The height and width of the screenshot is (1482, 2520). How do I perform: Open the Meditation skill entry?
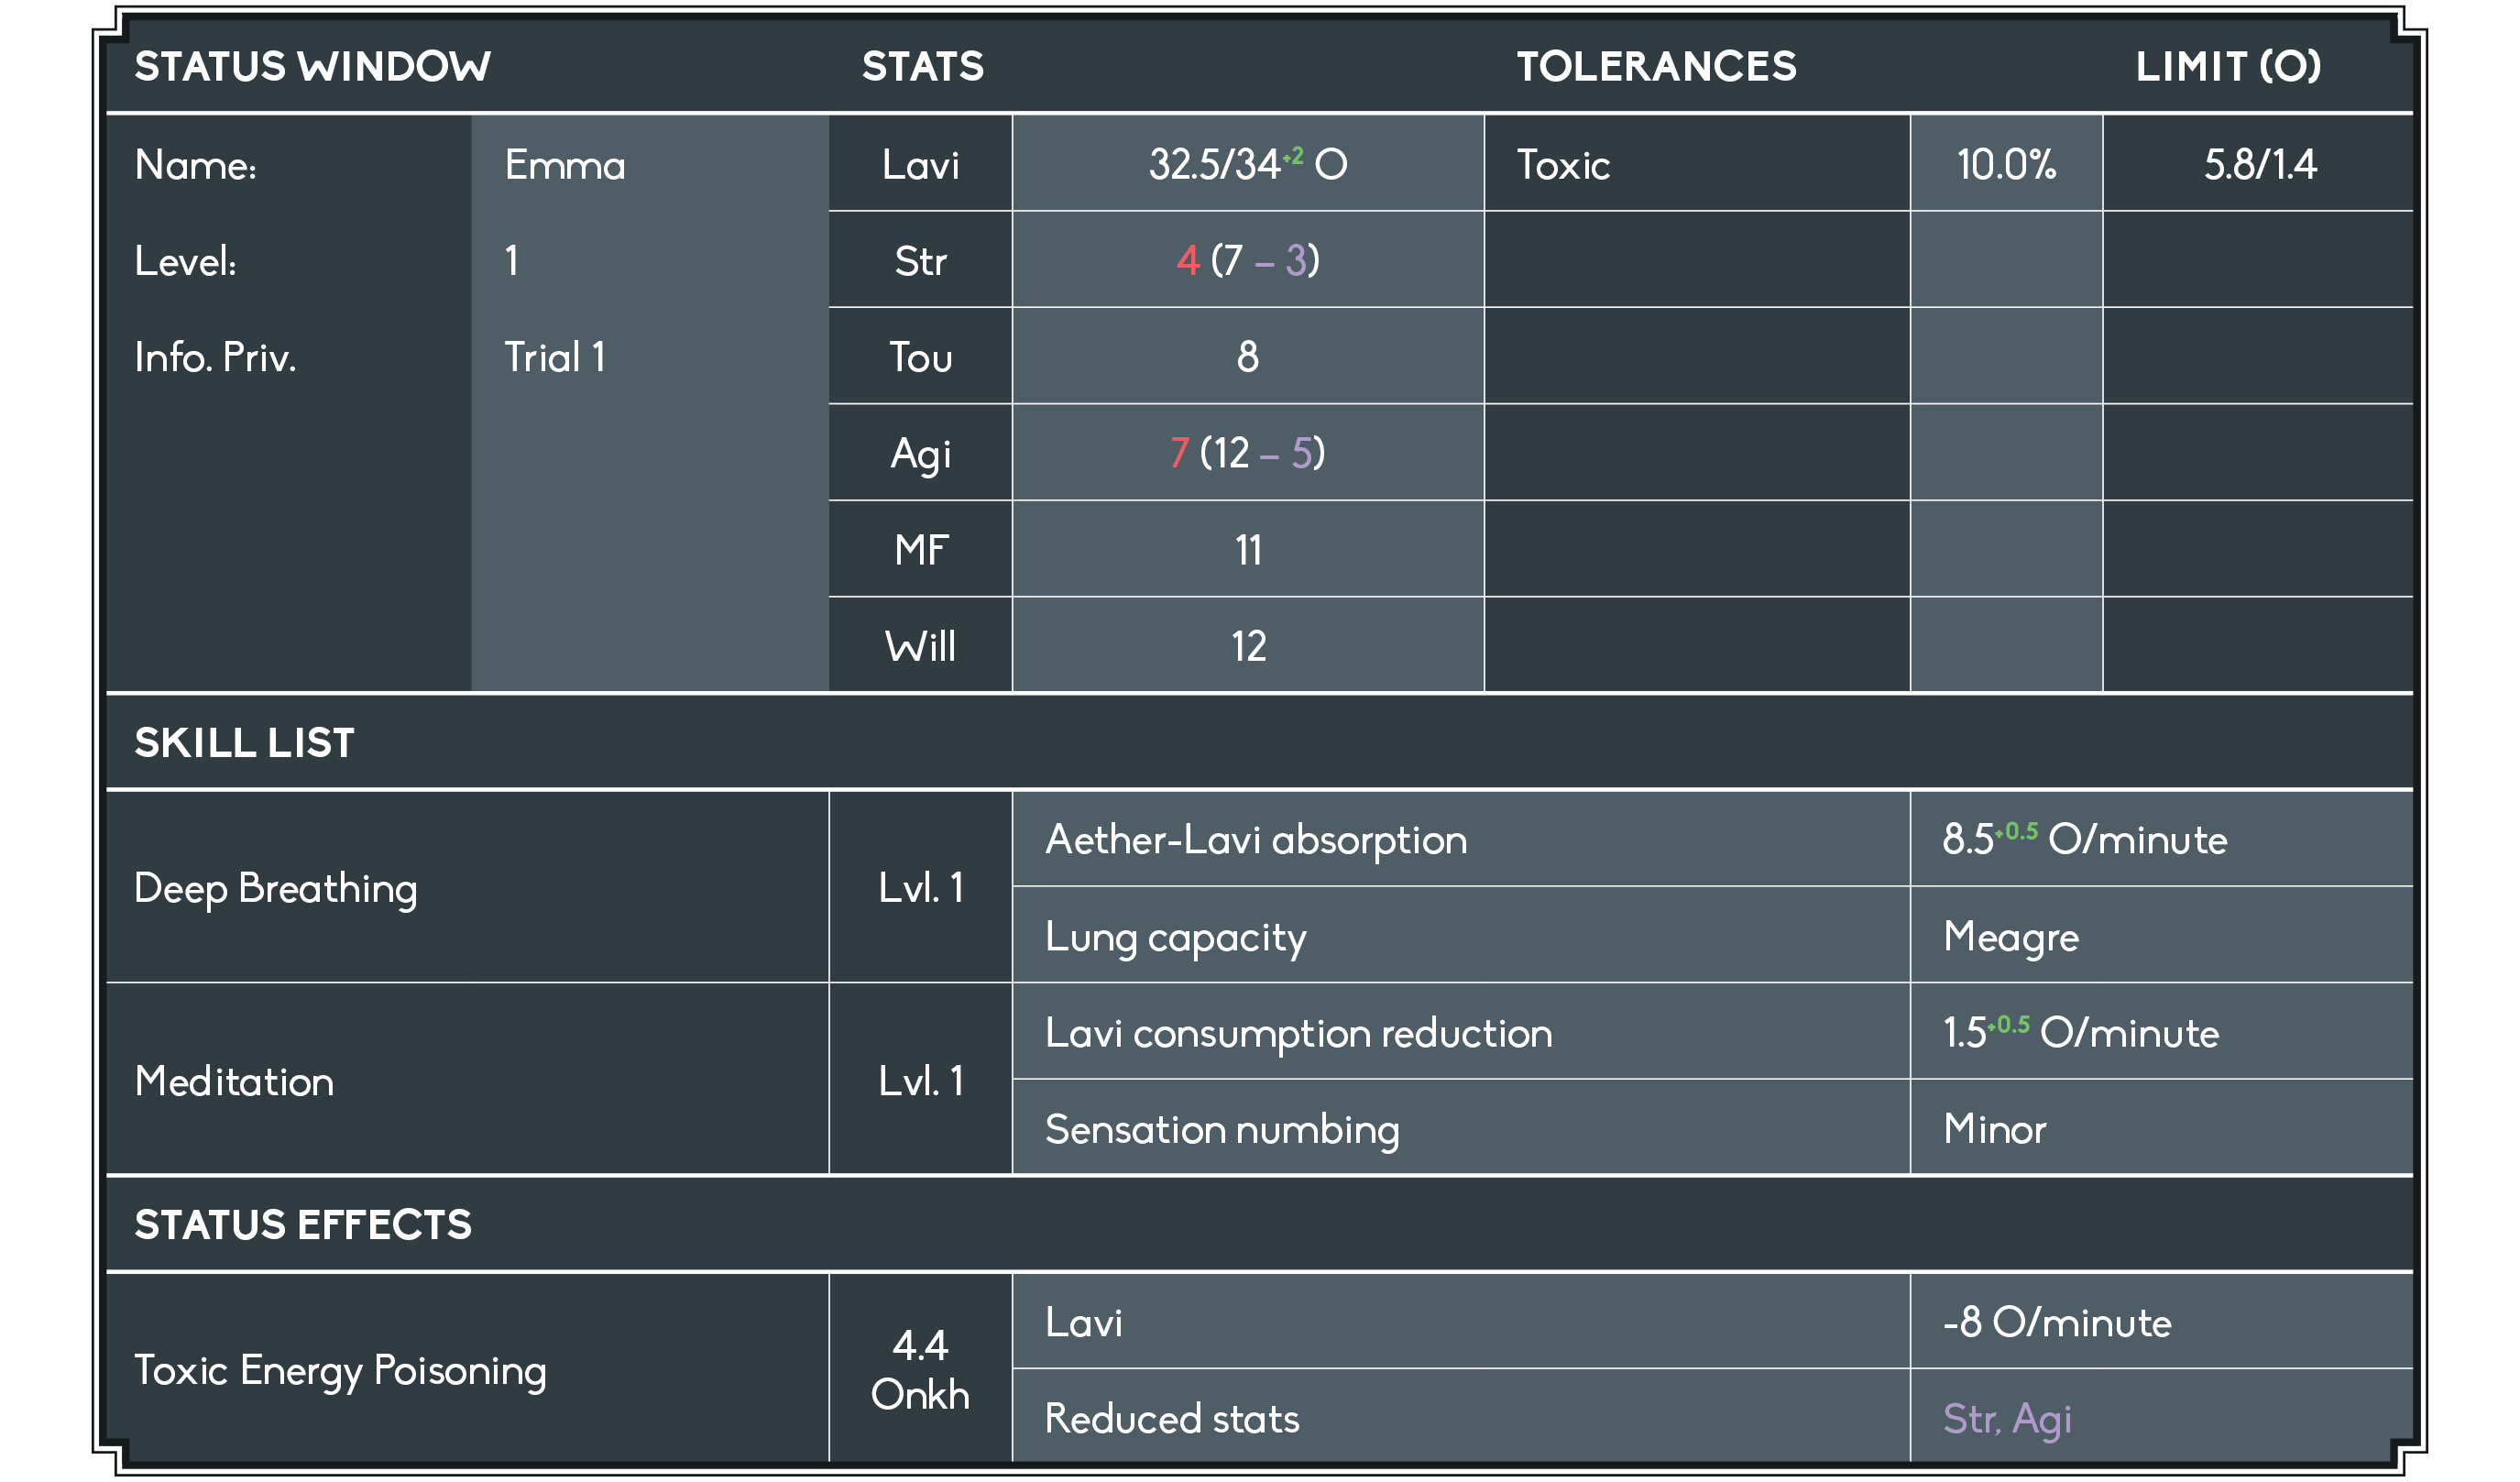(234, 1082)
